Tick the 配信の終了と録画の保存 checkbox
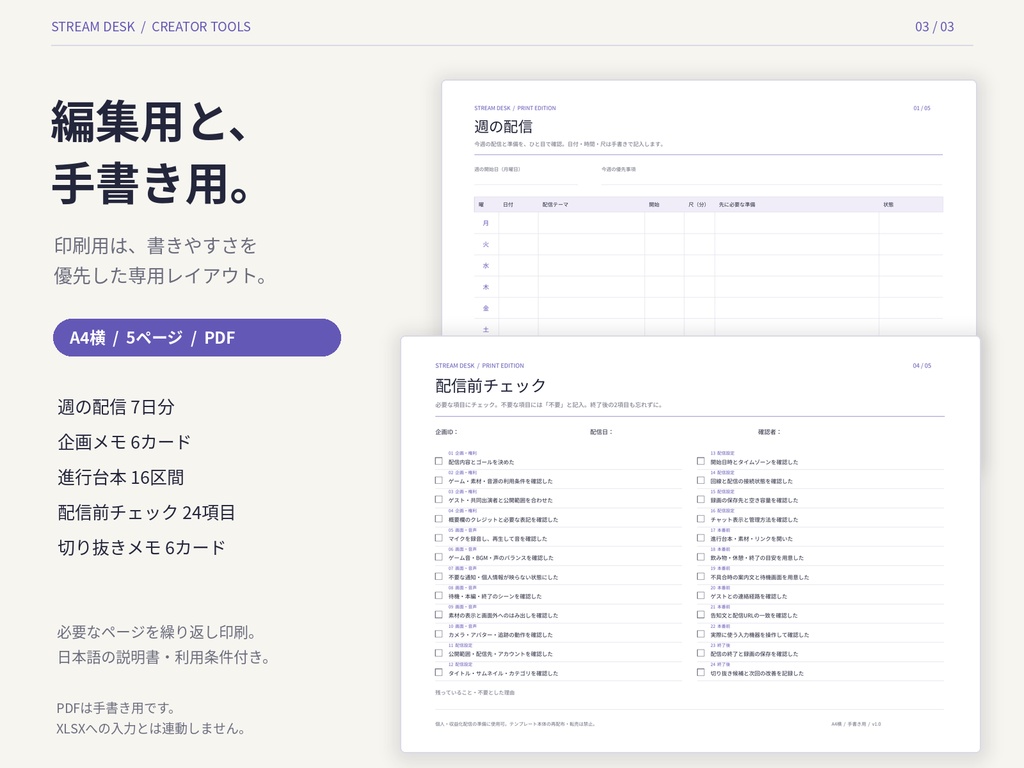The height and width of the screenshot is (768, 1024). (701, 653)
